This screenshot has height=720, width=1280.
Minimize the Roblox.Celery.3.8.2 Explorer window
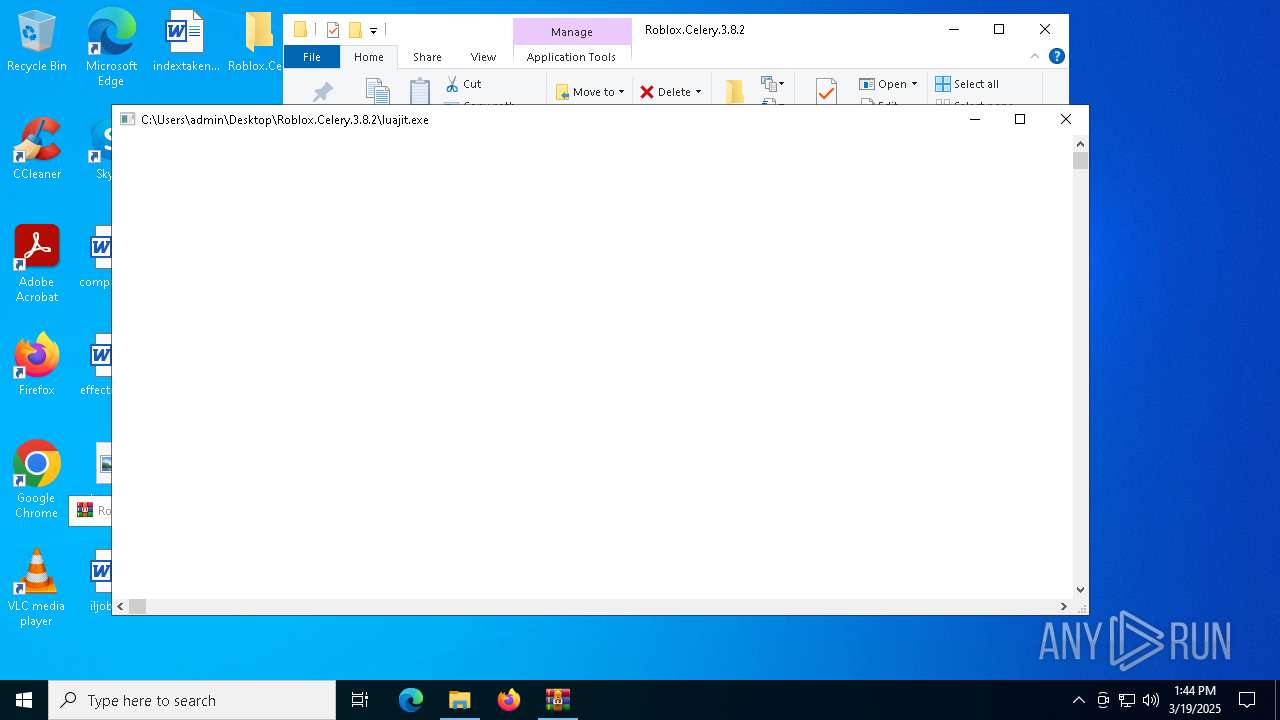point(953,29)
